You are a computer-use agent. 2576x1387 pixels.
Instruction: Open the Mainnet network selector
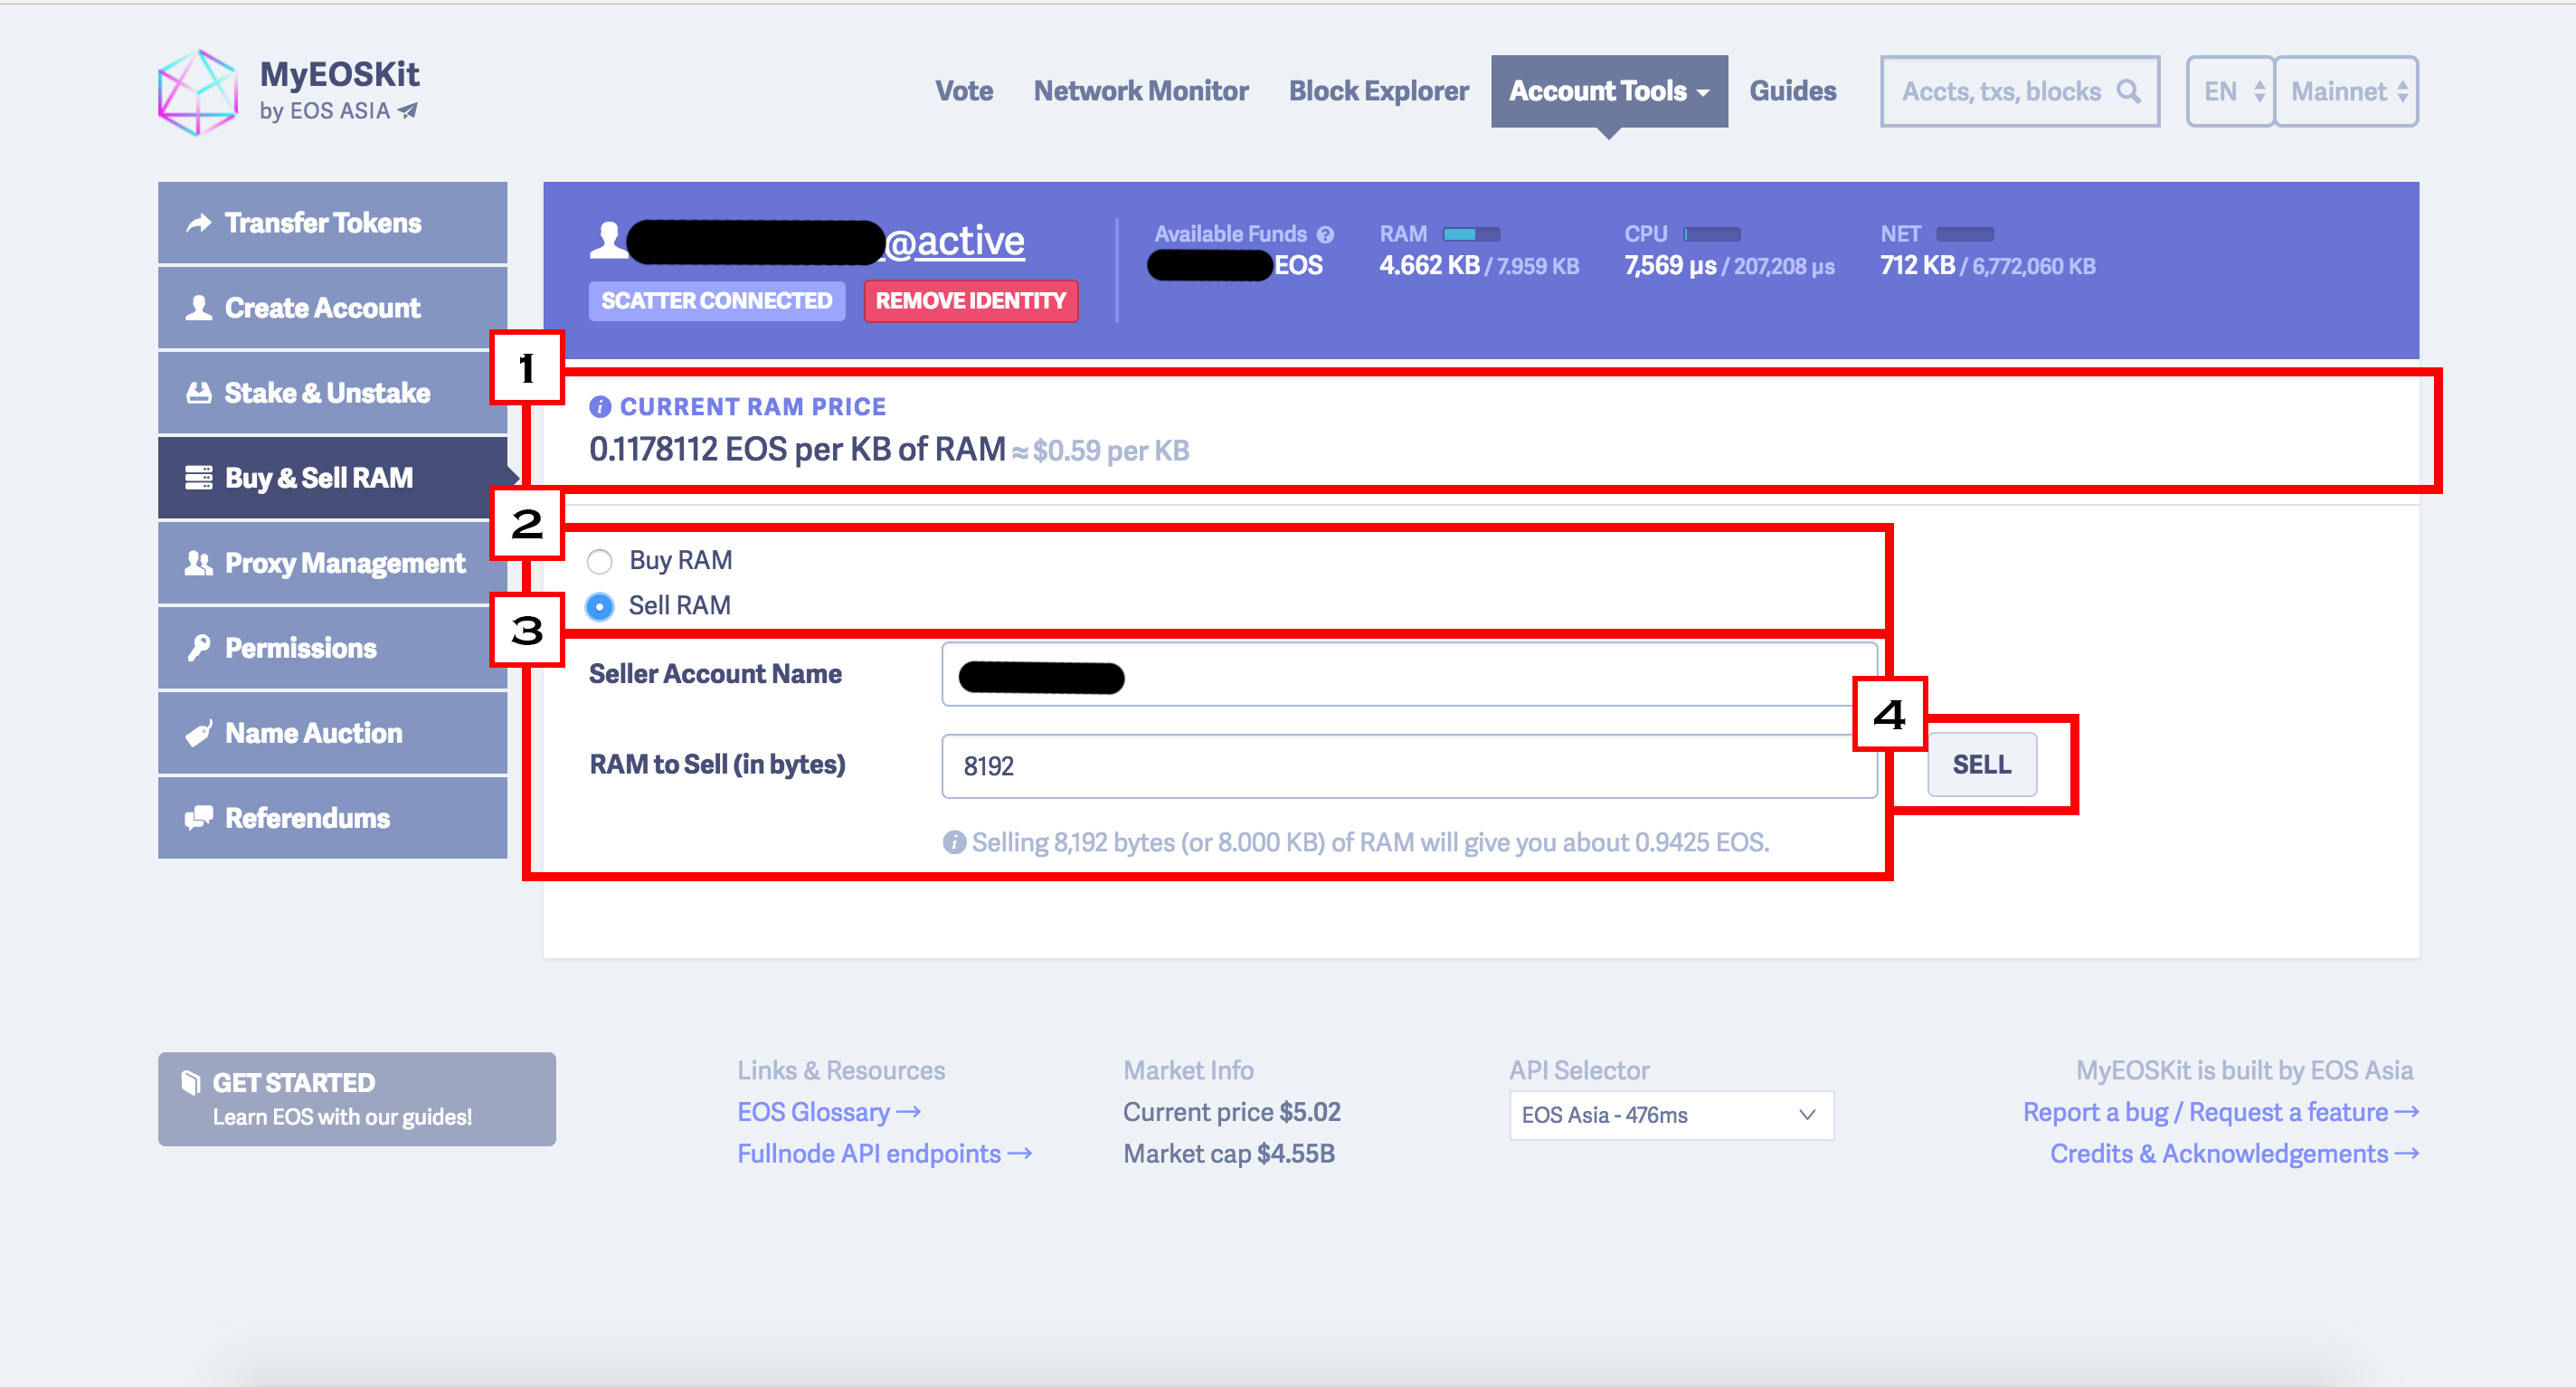(x=2347, y=91)
